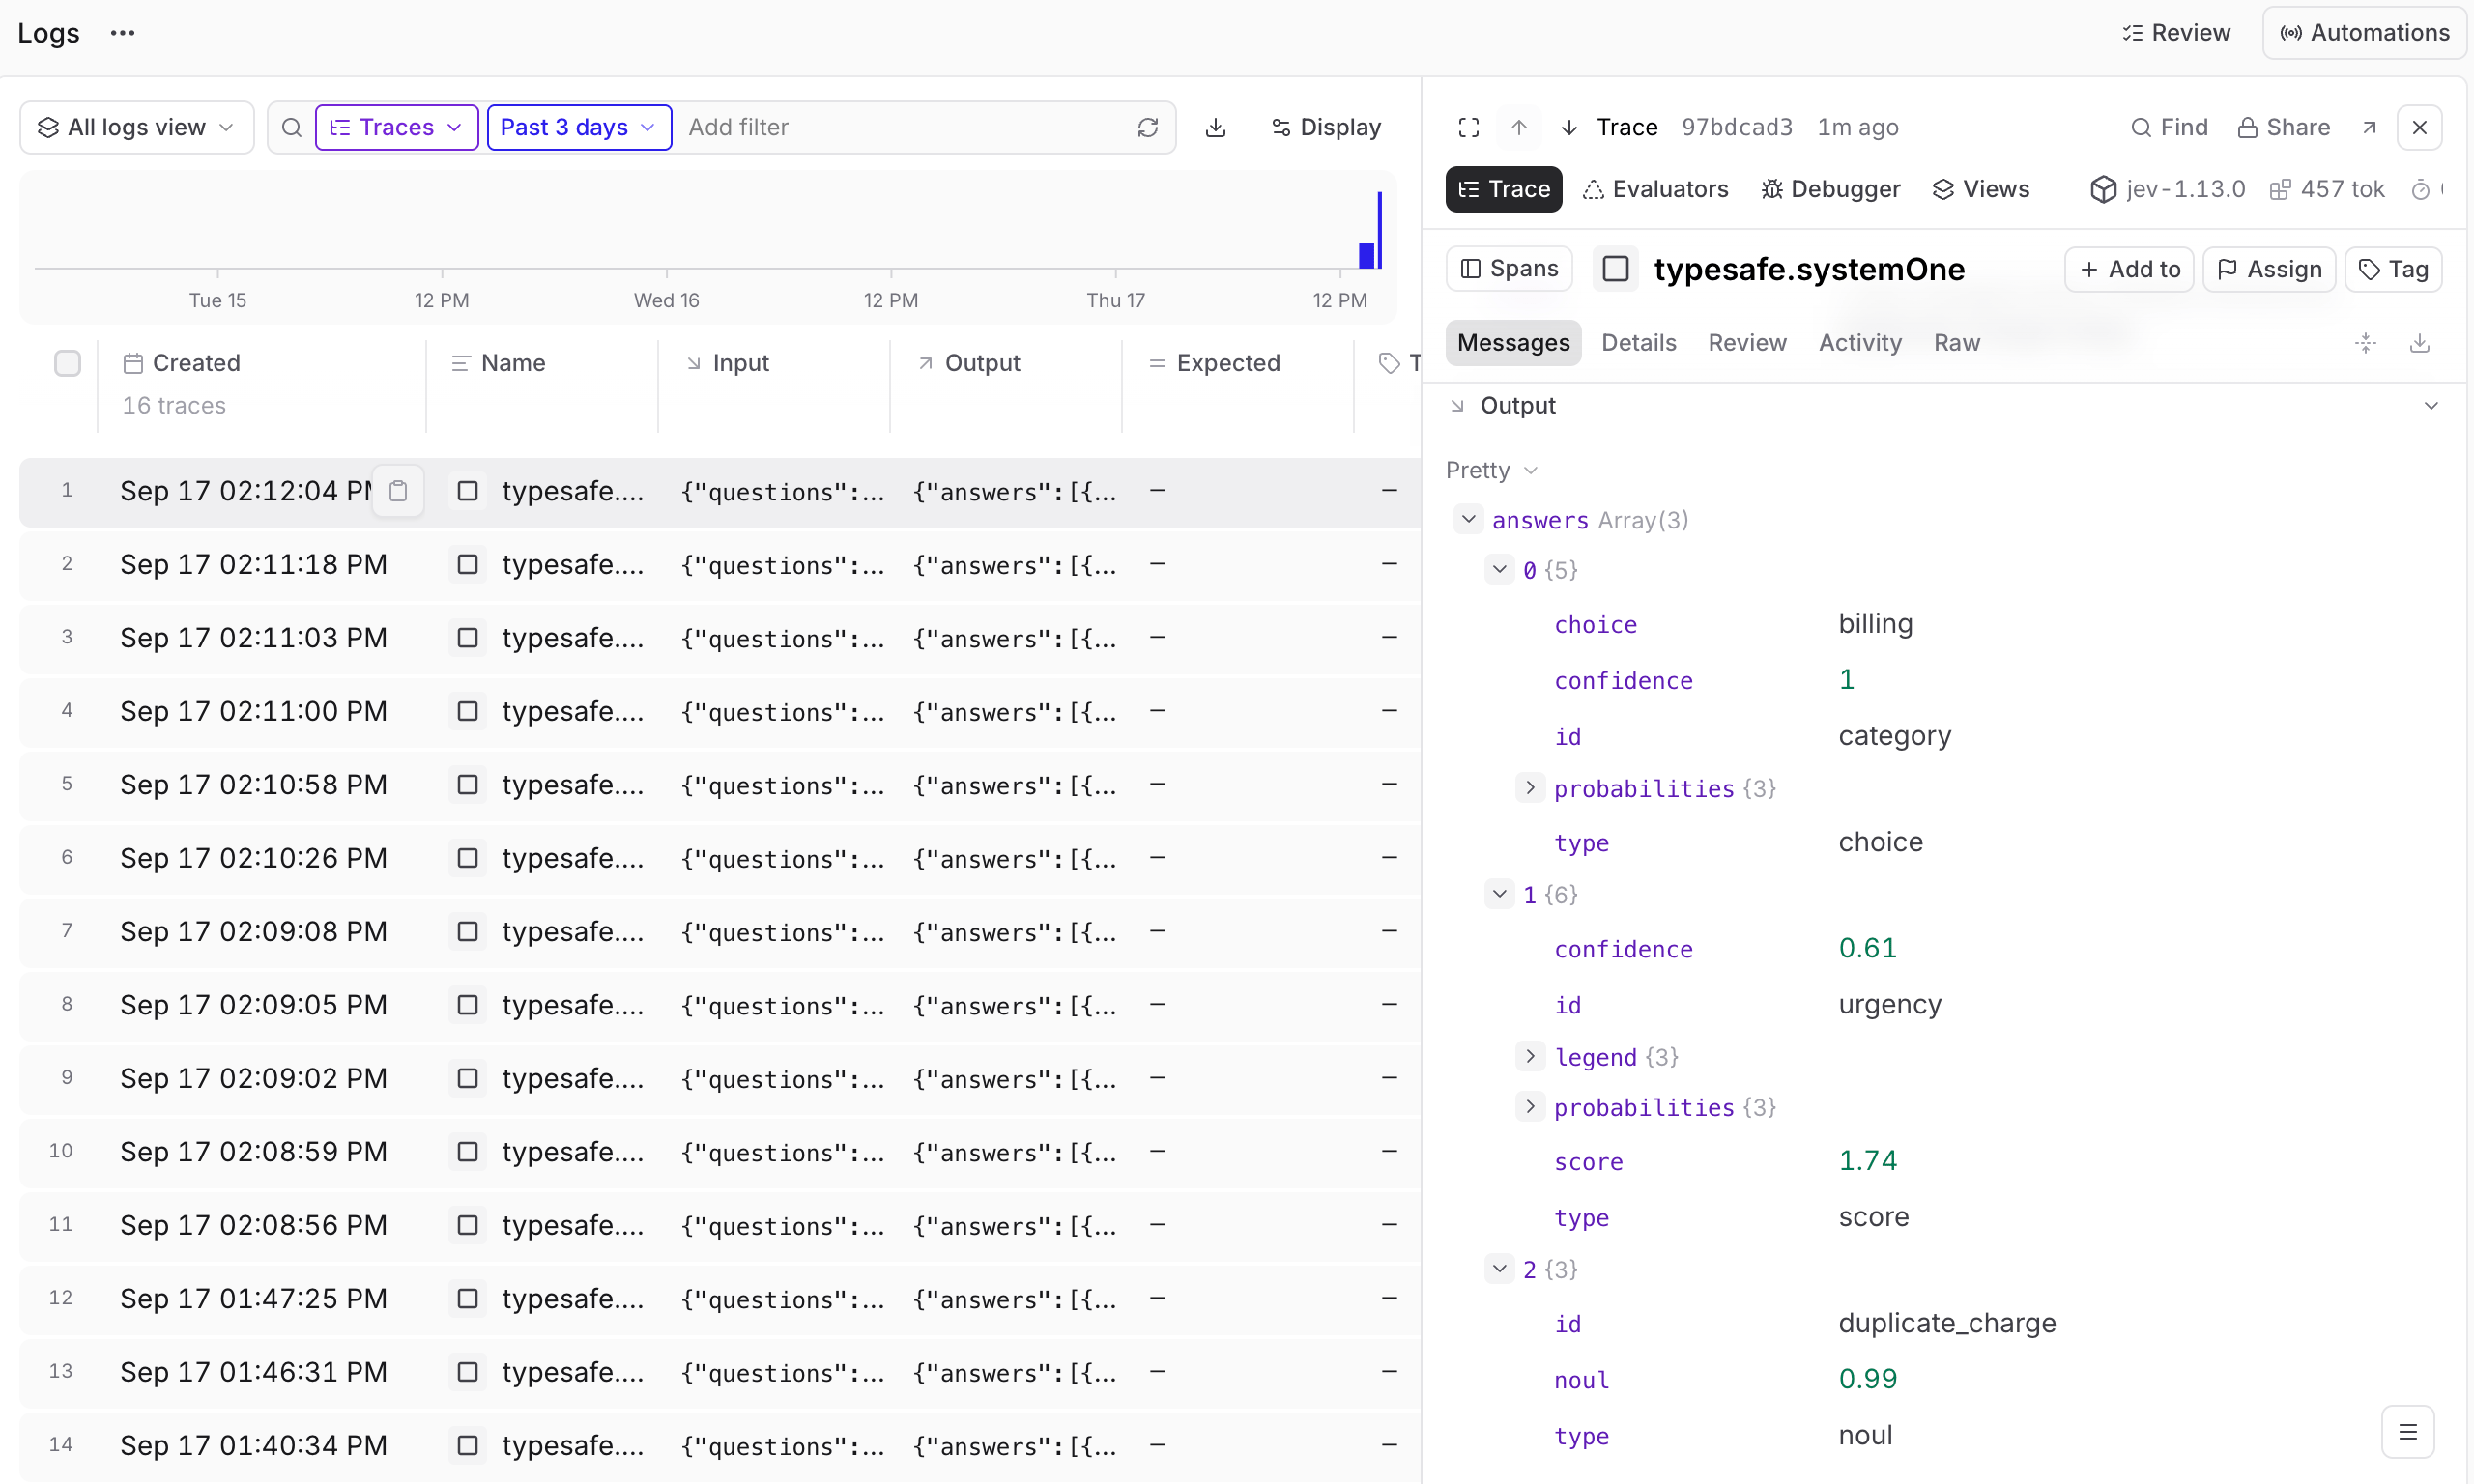
Task: Click the span type icon beside typesafe.systemOne
Action: point(1616,269)
